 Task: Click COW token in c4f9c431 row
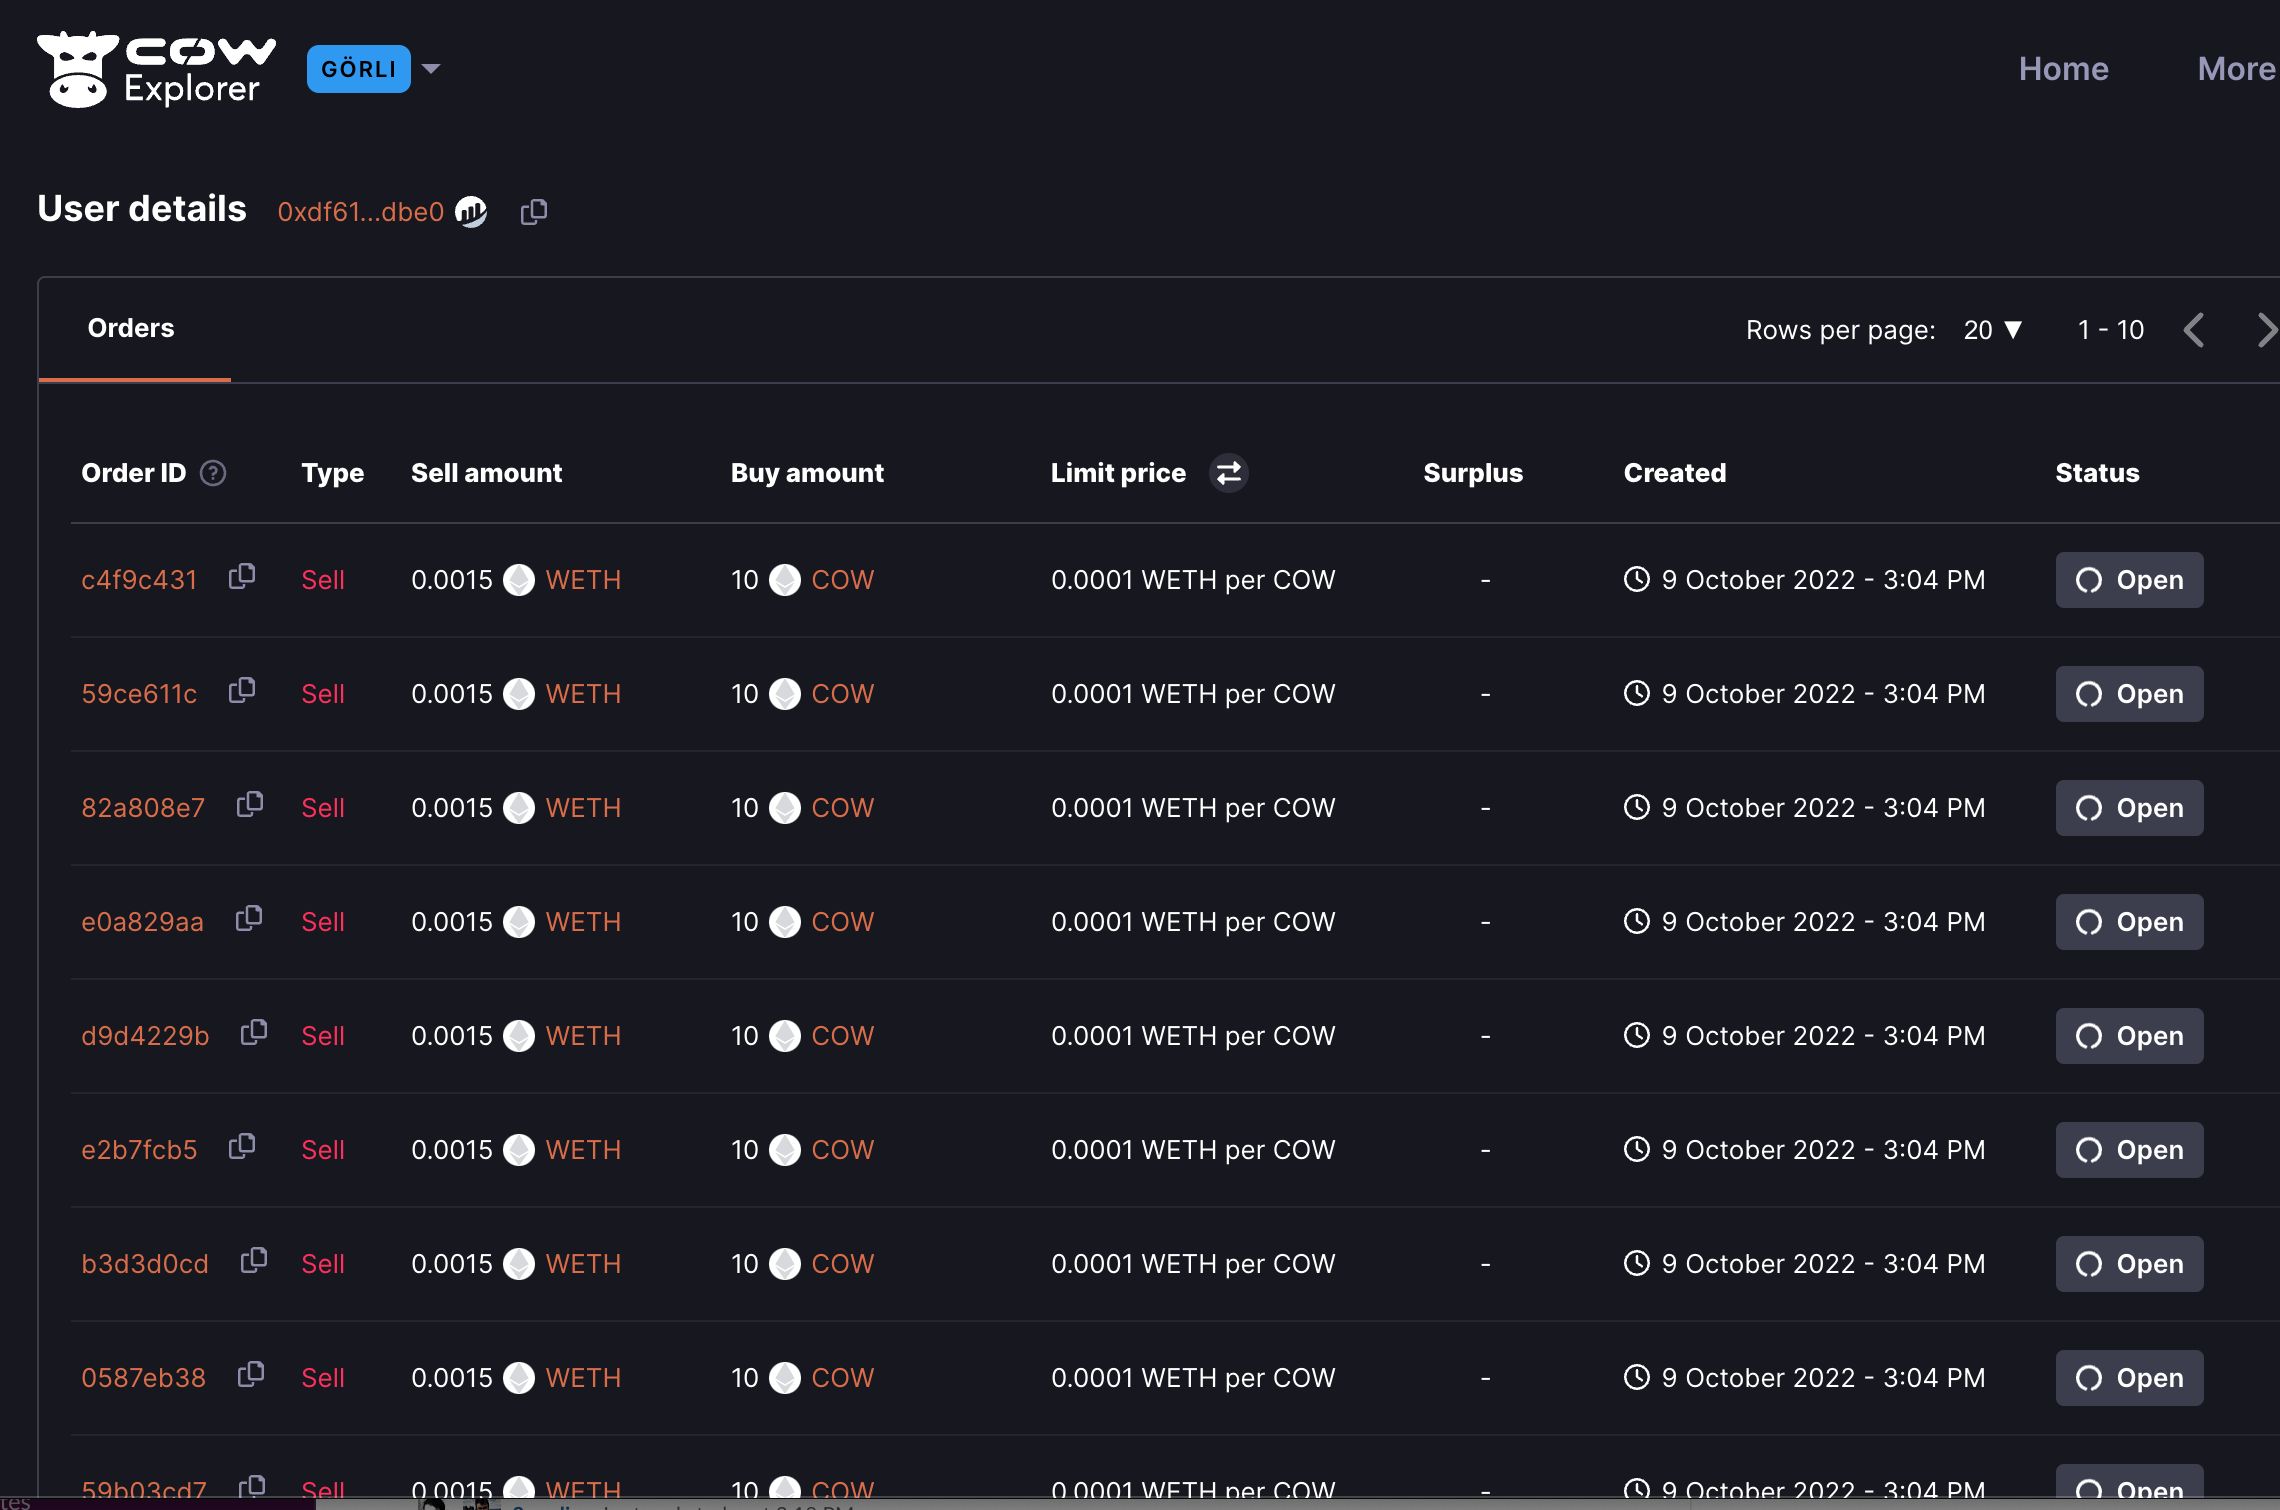click(842, 580)
